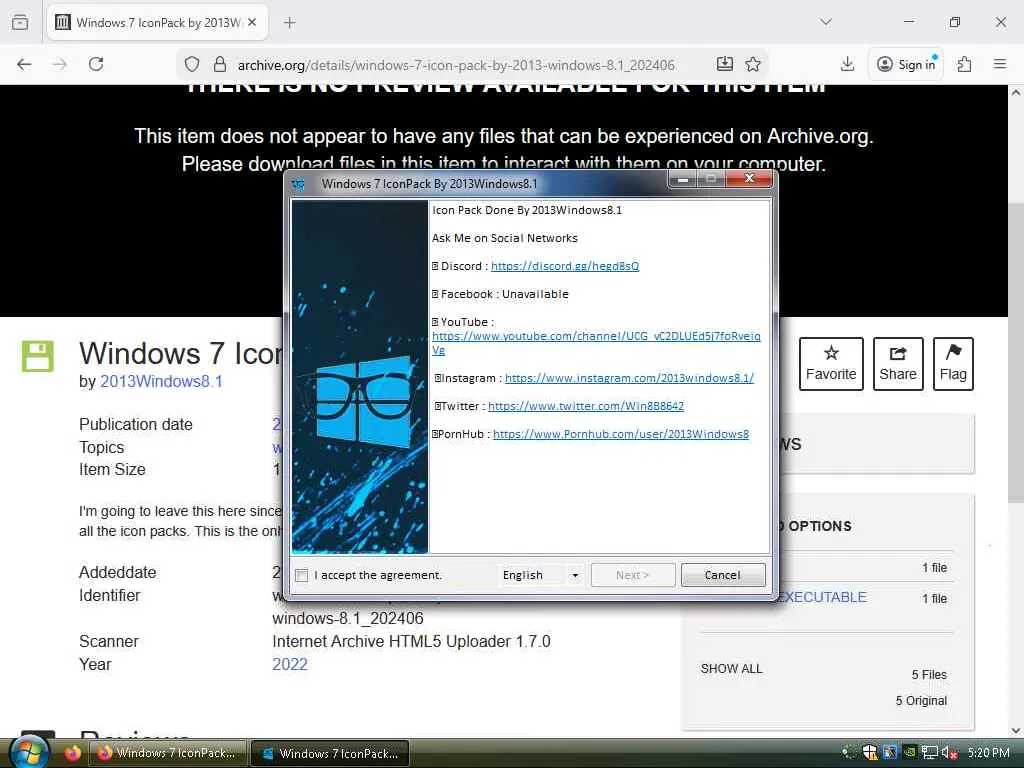Click the NVIDIA tray icon
Screen dimensions: 1024x768
coord(909,753)
